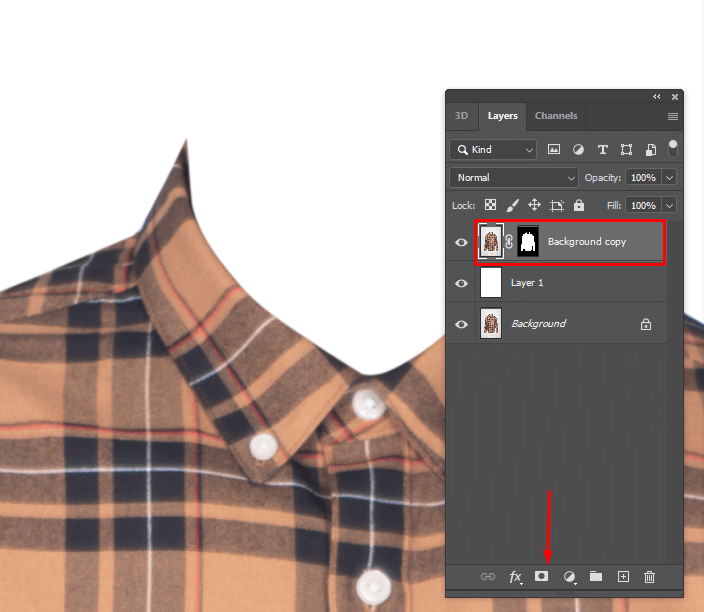Click Fill 100% value field
Screen dimensions: 704x612
tap(643, 206)
